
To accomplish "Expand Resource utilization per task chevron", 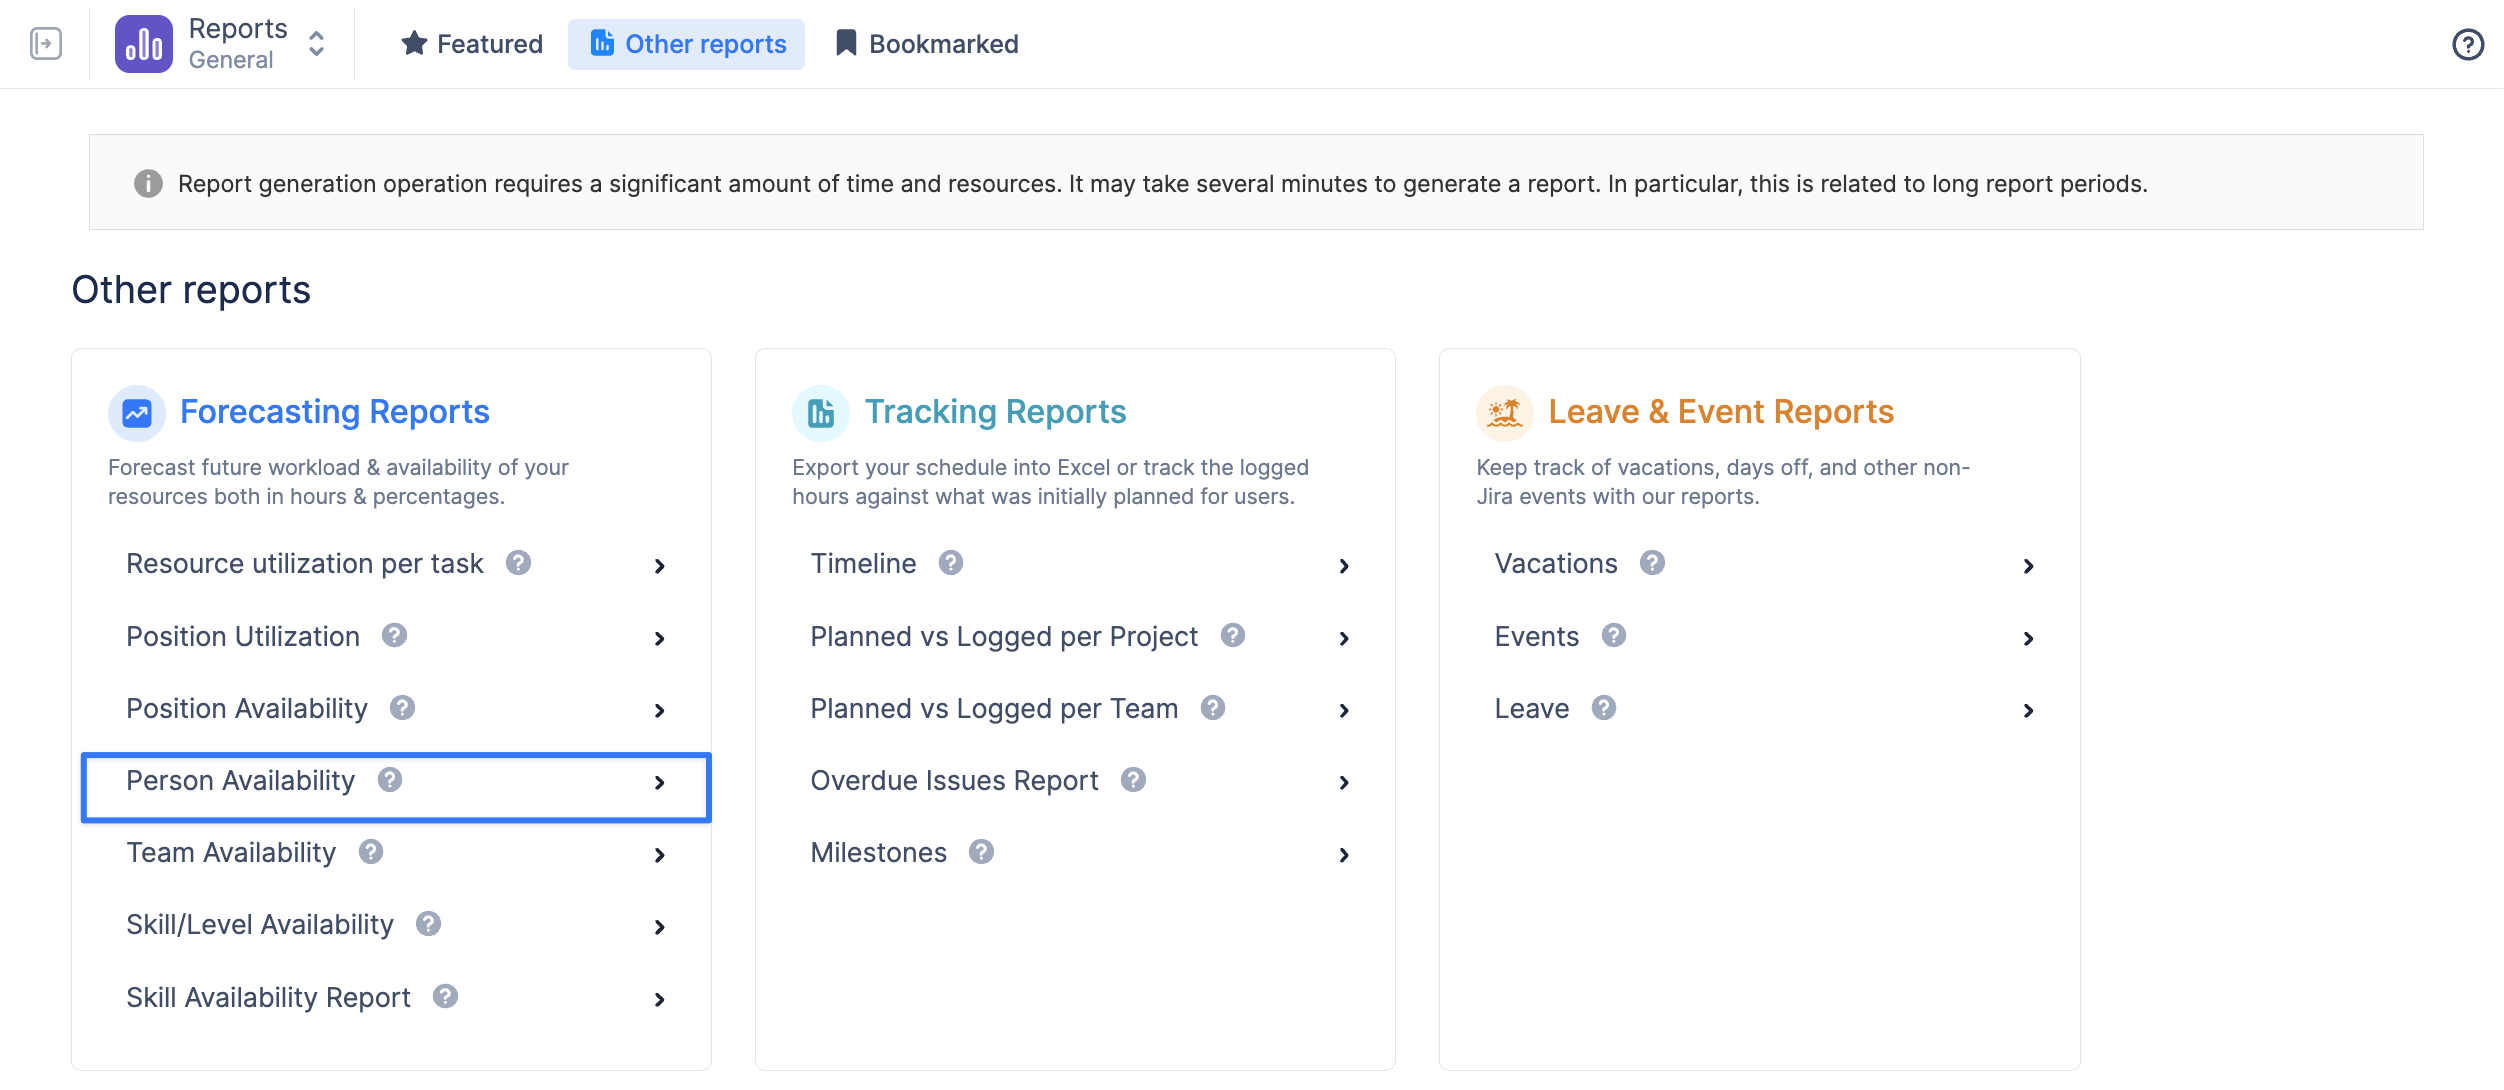I will click(x=659, y=566).
